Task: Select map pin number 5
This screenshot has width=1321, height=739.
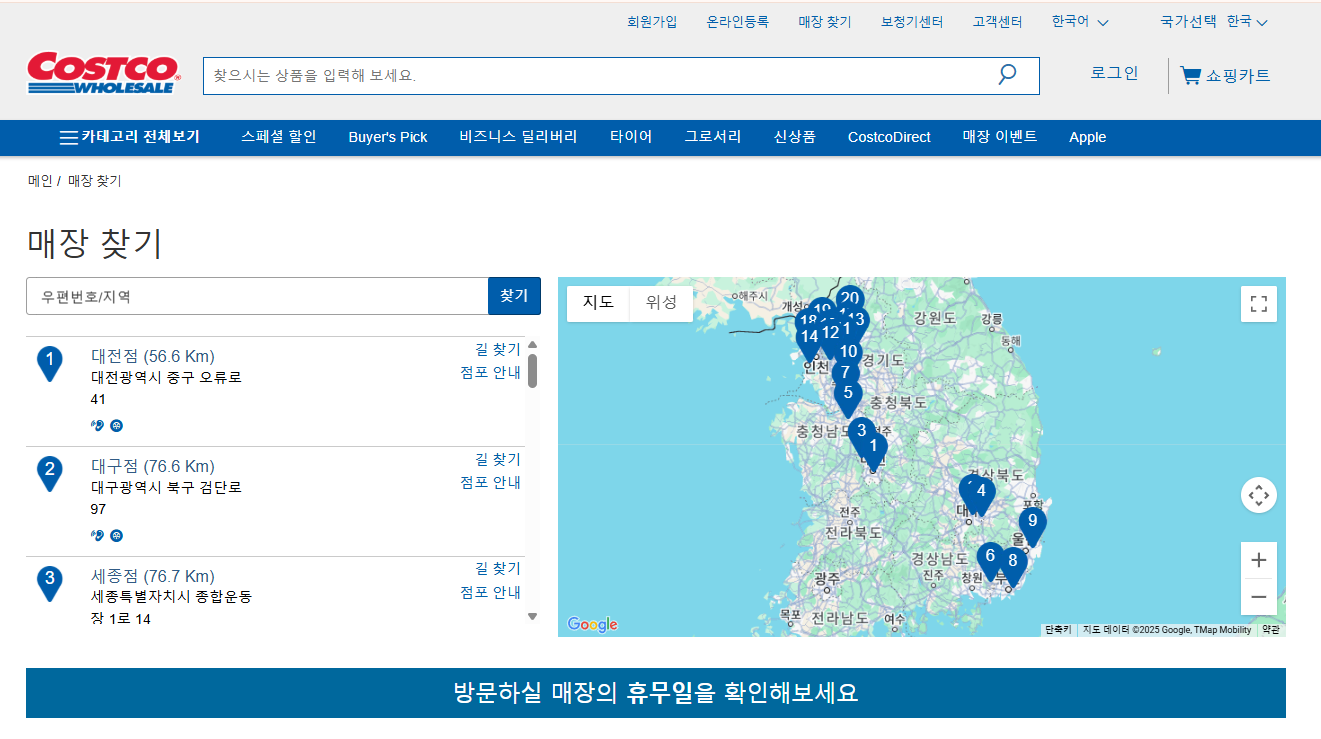Action: tap(848, 398)
